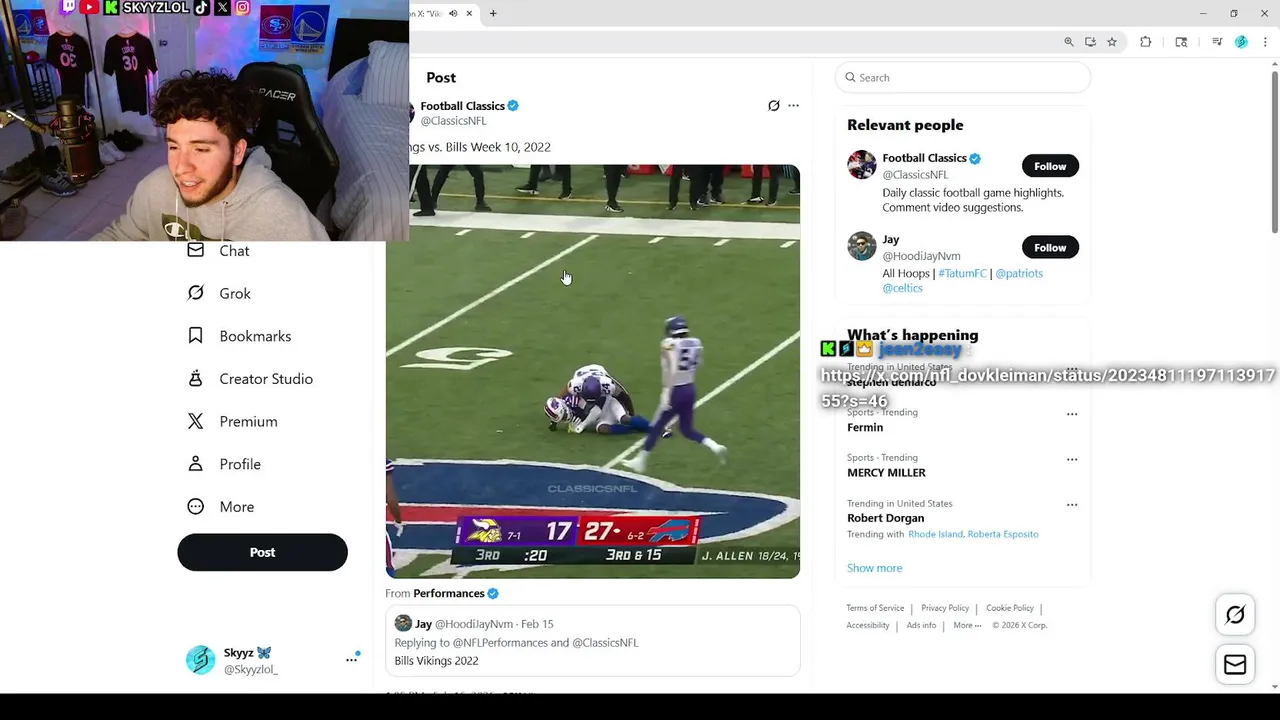Click the Rhode Island trending link
Image resolution: width=1280 pixels, height=720 pixels.
point(935,534)
